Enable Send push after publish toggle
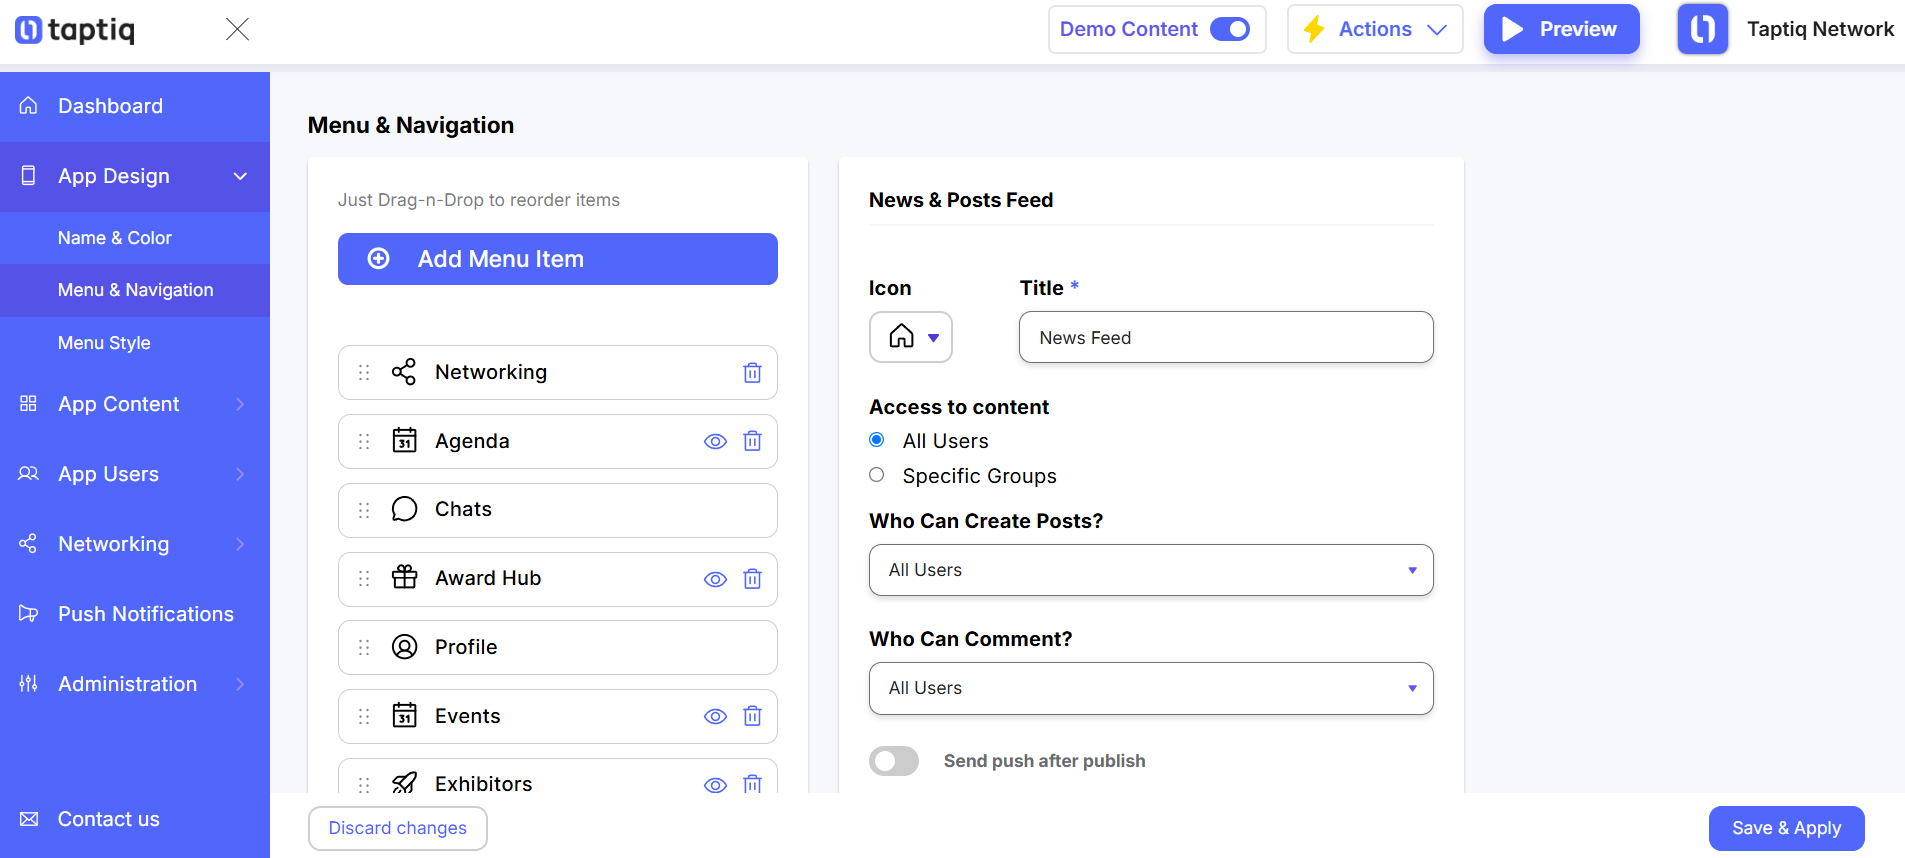The image size is (1905, 858). click(x=894, y=761)
